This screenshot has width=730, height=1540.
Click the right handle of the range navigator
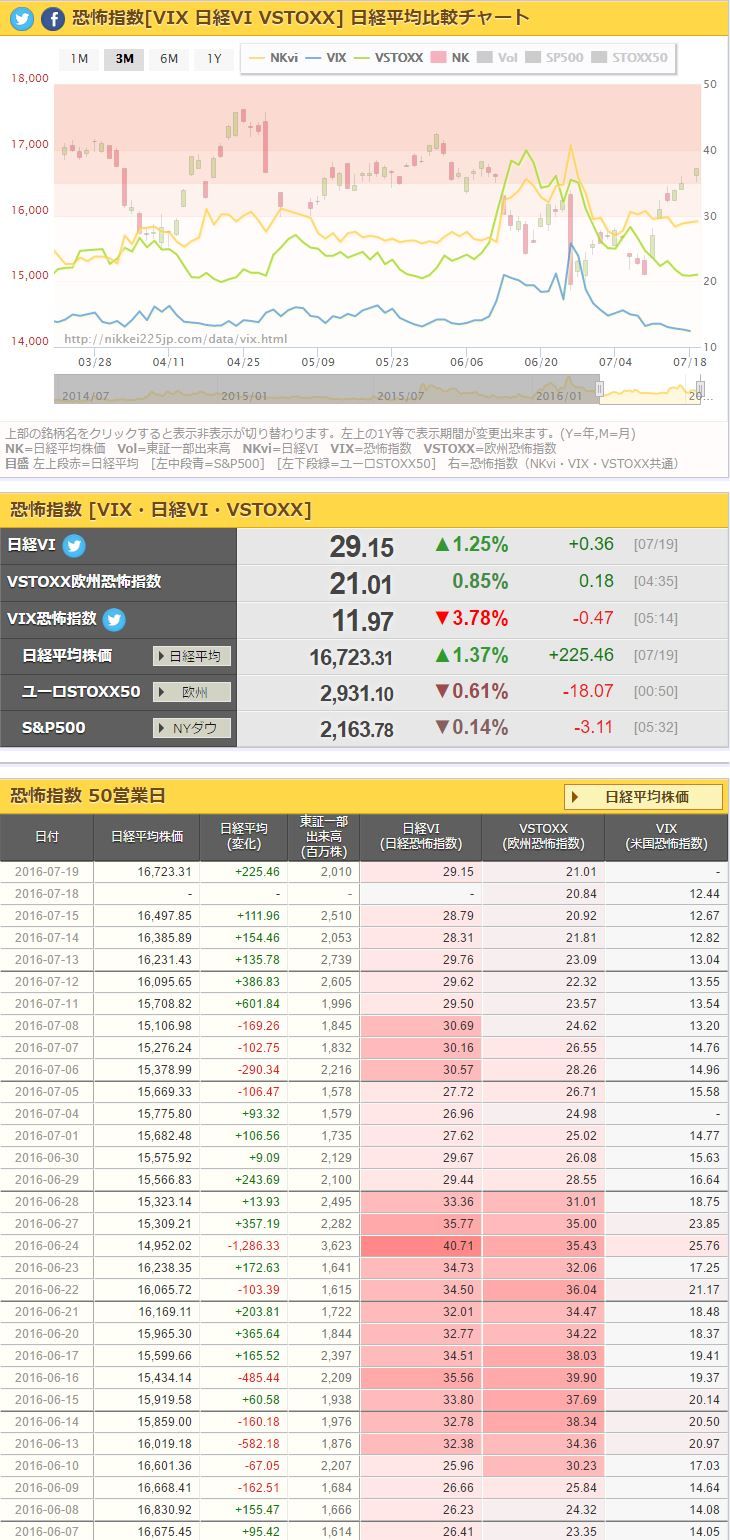tap(700, 389)
